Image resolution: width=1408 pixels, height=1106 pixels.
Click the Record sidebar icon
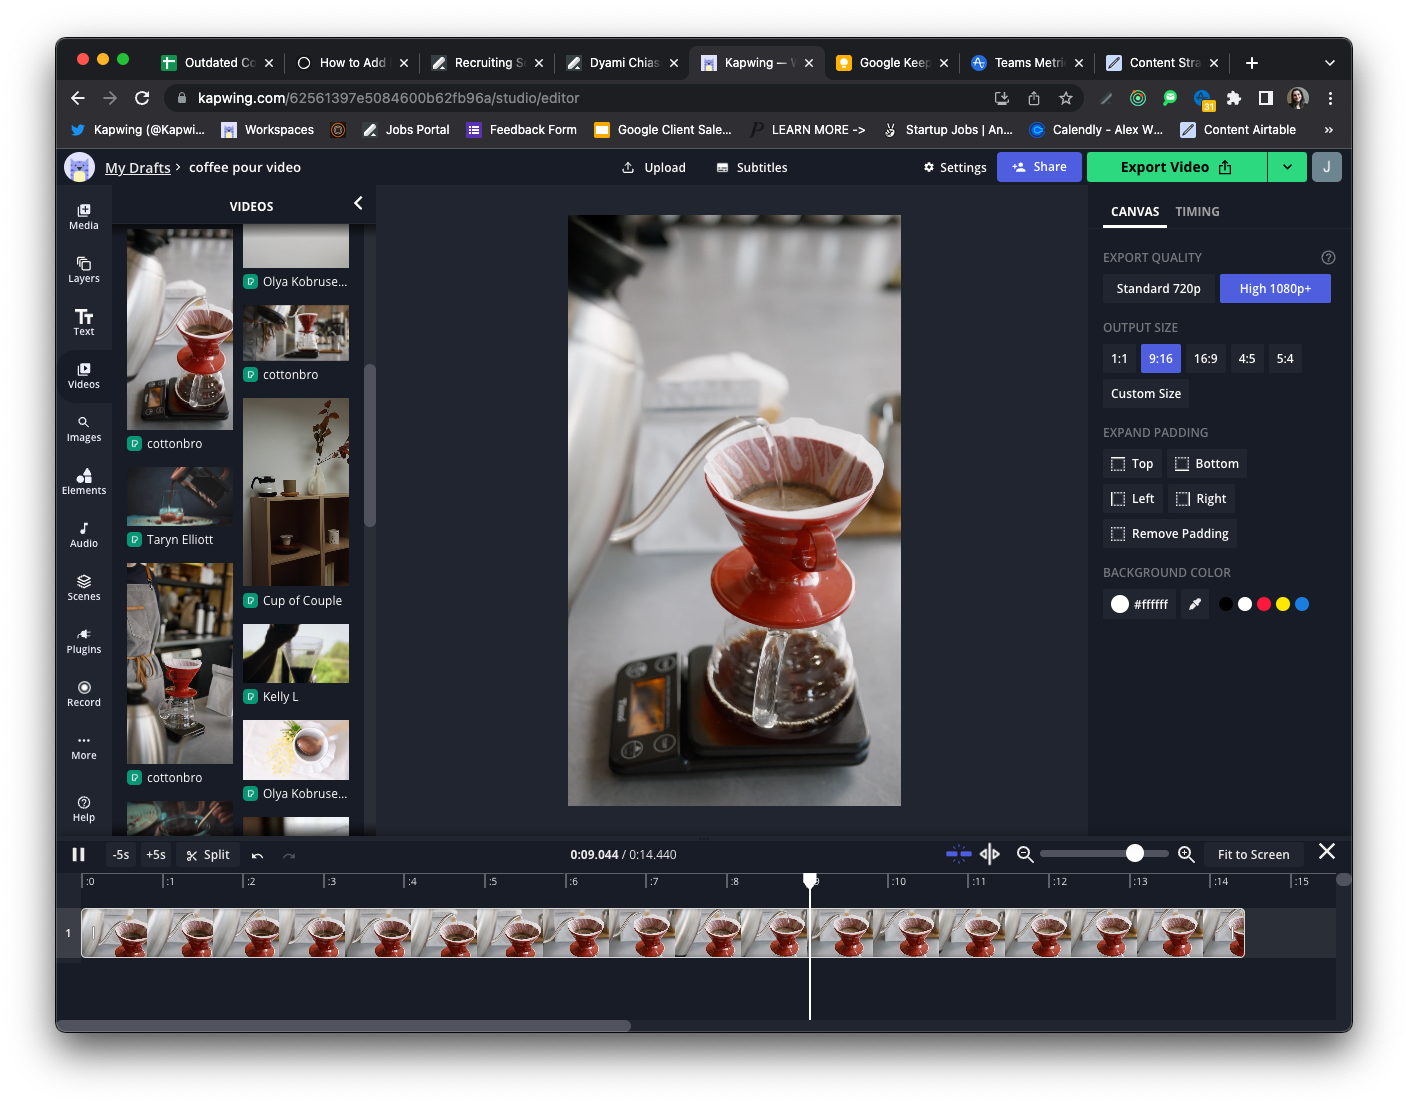84,693
